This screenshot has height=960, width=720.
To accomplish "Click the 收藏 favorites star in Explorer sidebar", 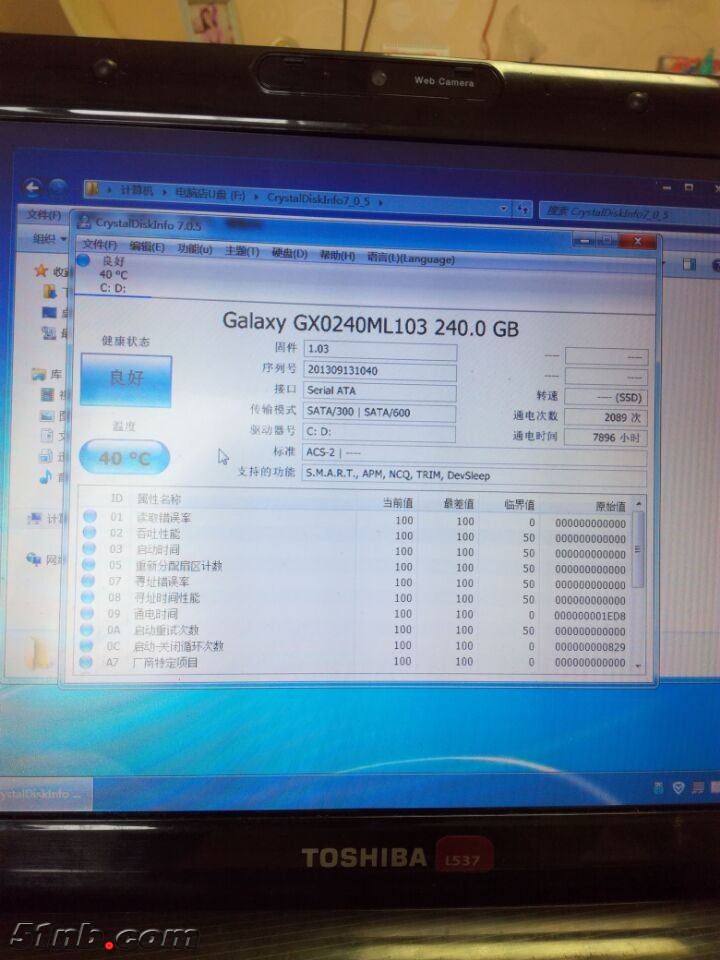I will [x=41, y=270].
